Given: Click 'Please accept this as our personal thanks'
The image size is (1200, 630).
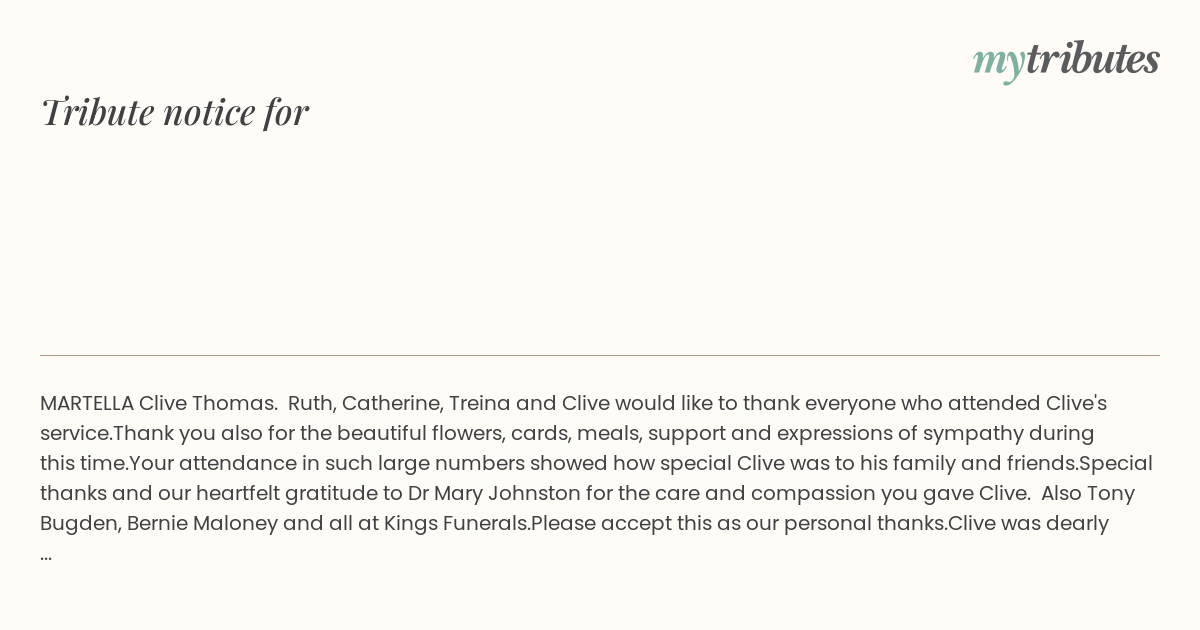Looking at the screenshot, I should 736,523.
